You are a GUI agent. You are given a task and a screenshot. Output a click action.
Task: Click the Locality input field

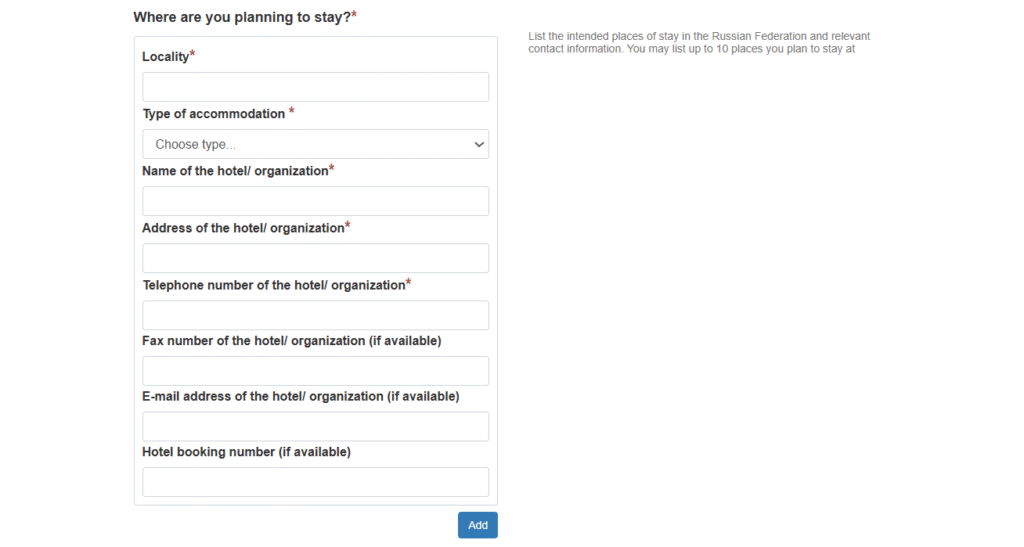click(x=315, y=87)
